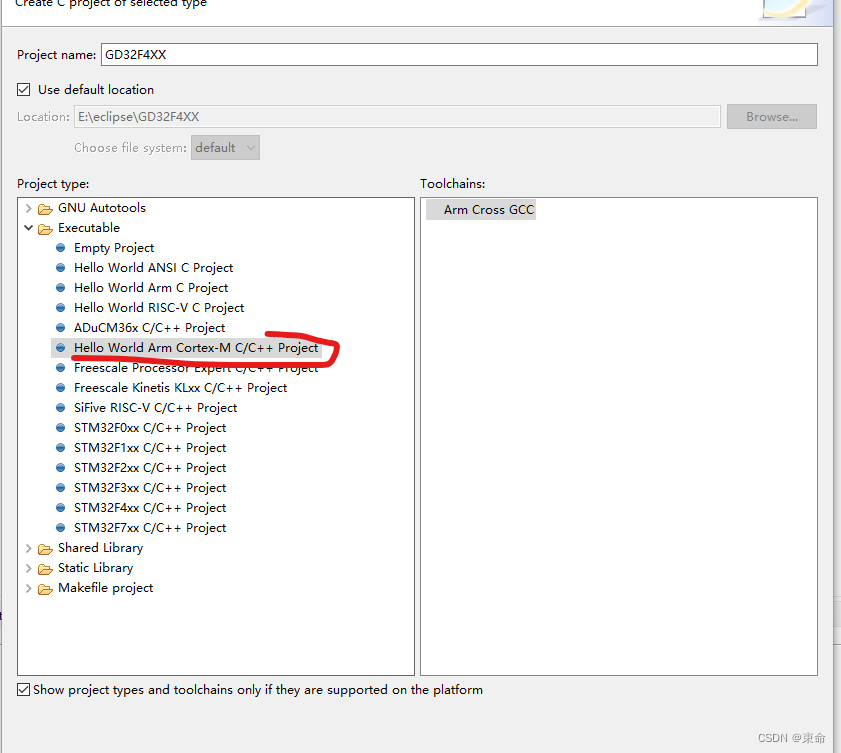Select STM32F2xx C/C++ Project

pyautogui.click(x=150, y=468)
